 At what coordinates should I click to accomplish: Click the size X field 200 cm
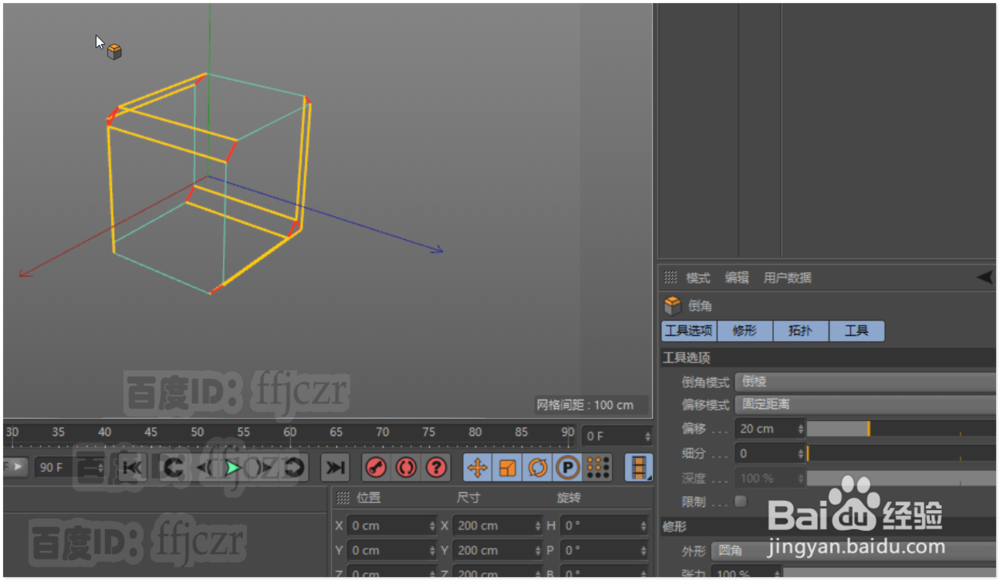[494, 526]
